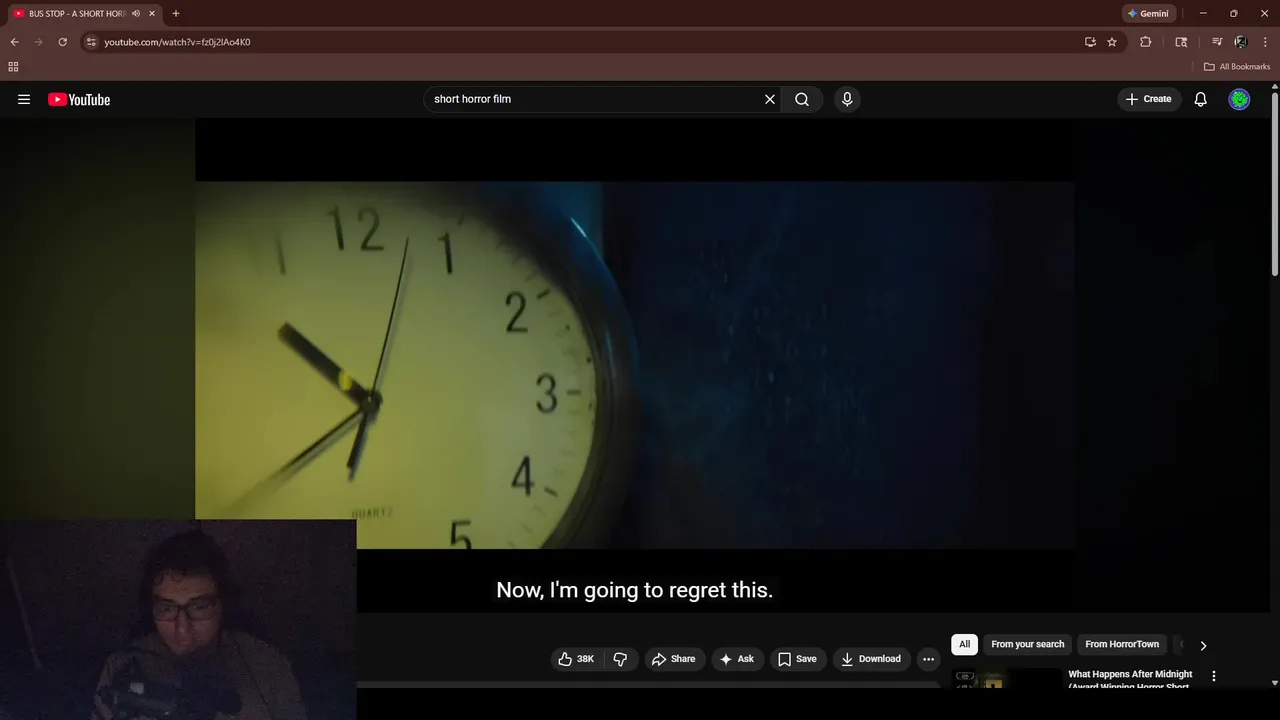Open the Extensions puzzle icon

[x=1146, y=42]
